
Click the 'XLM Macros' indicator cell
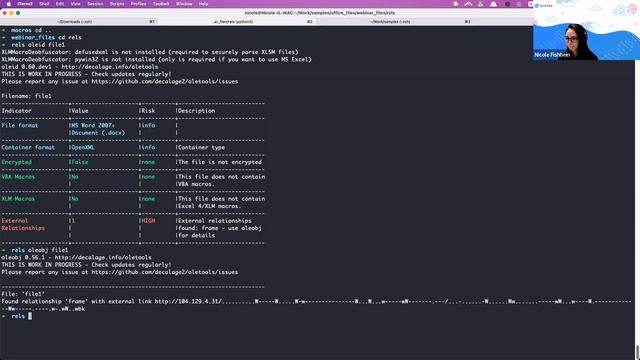pos(18,199)
